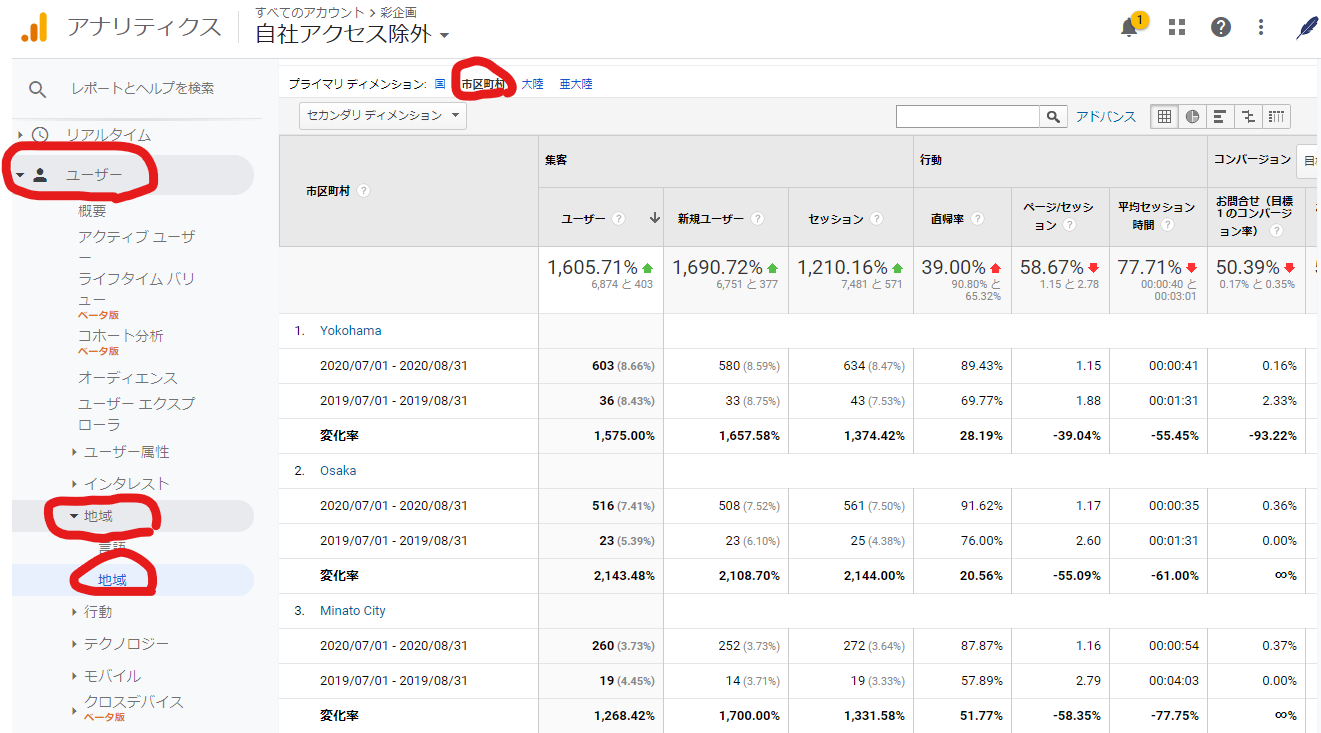This screenshot has width=1321, height=733.
Task: Open 概要 under ユーザー
Action: (92, 211)
